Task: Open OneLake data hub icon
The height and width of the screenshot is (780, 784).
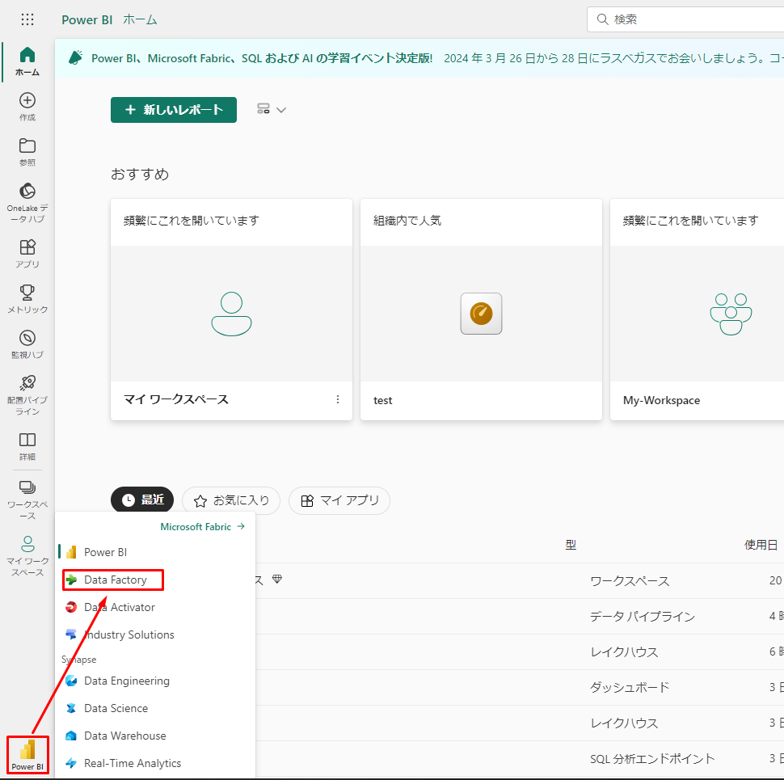Action: [27, 201]
